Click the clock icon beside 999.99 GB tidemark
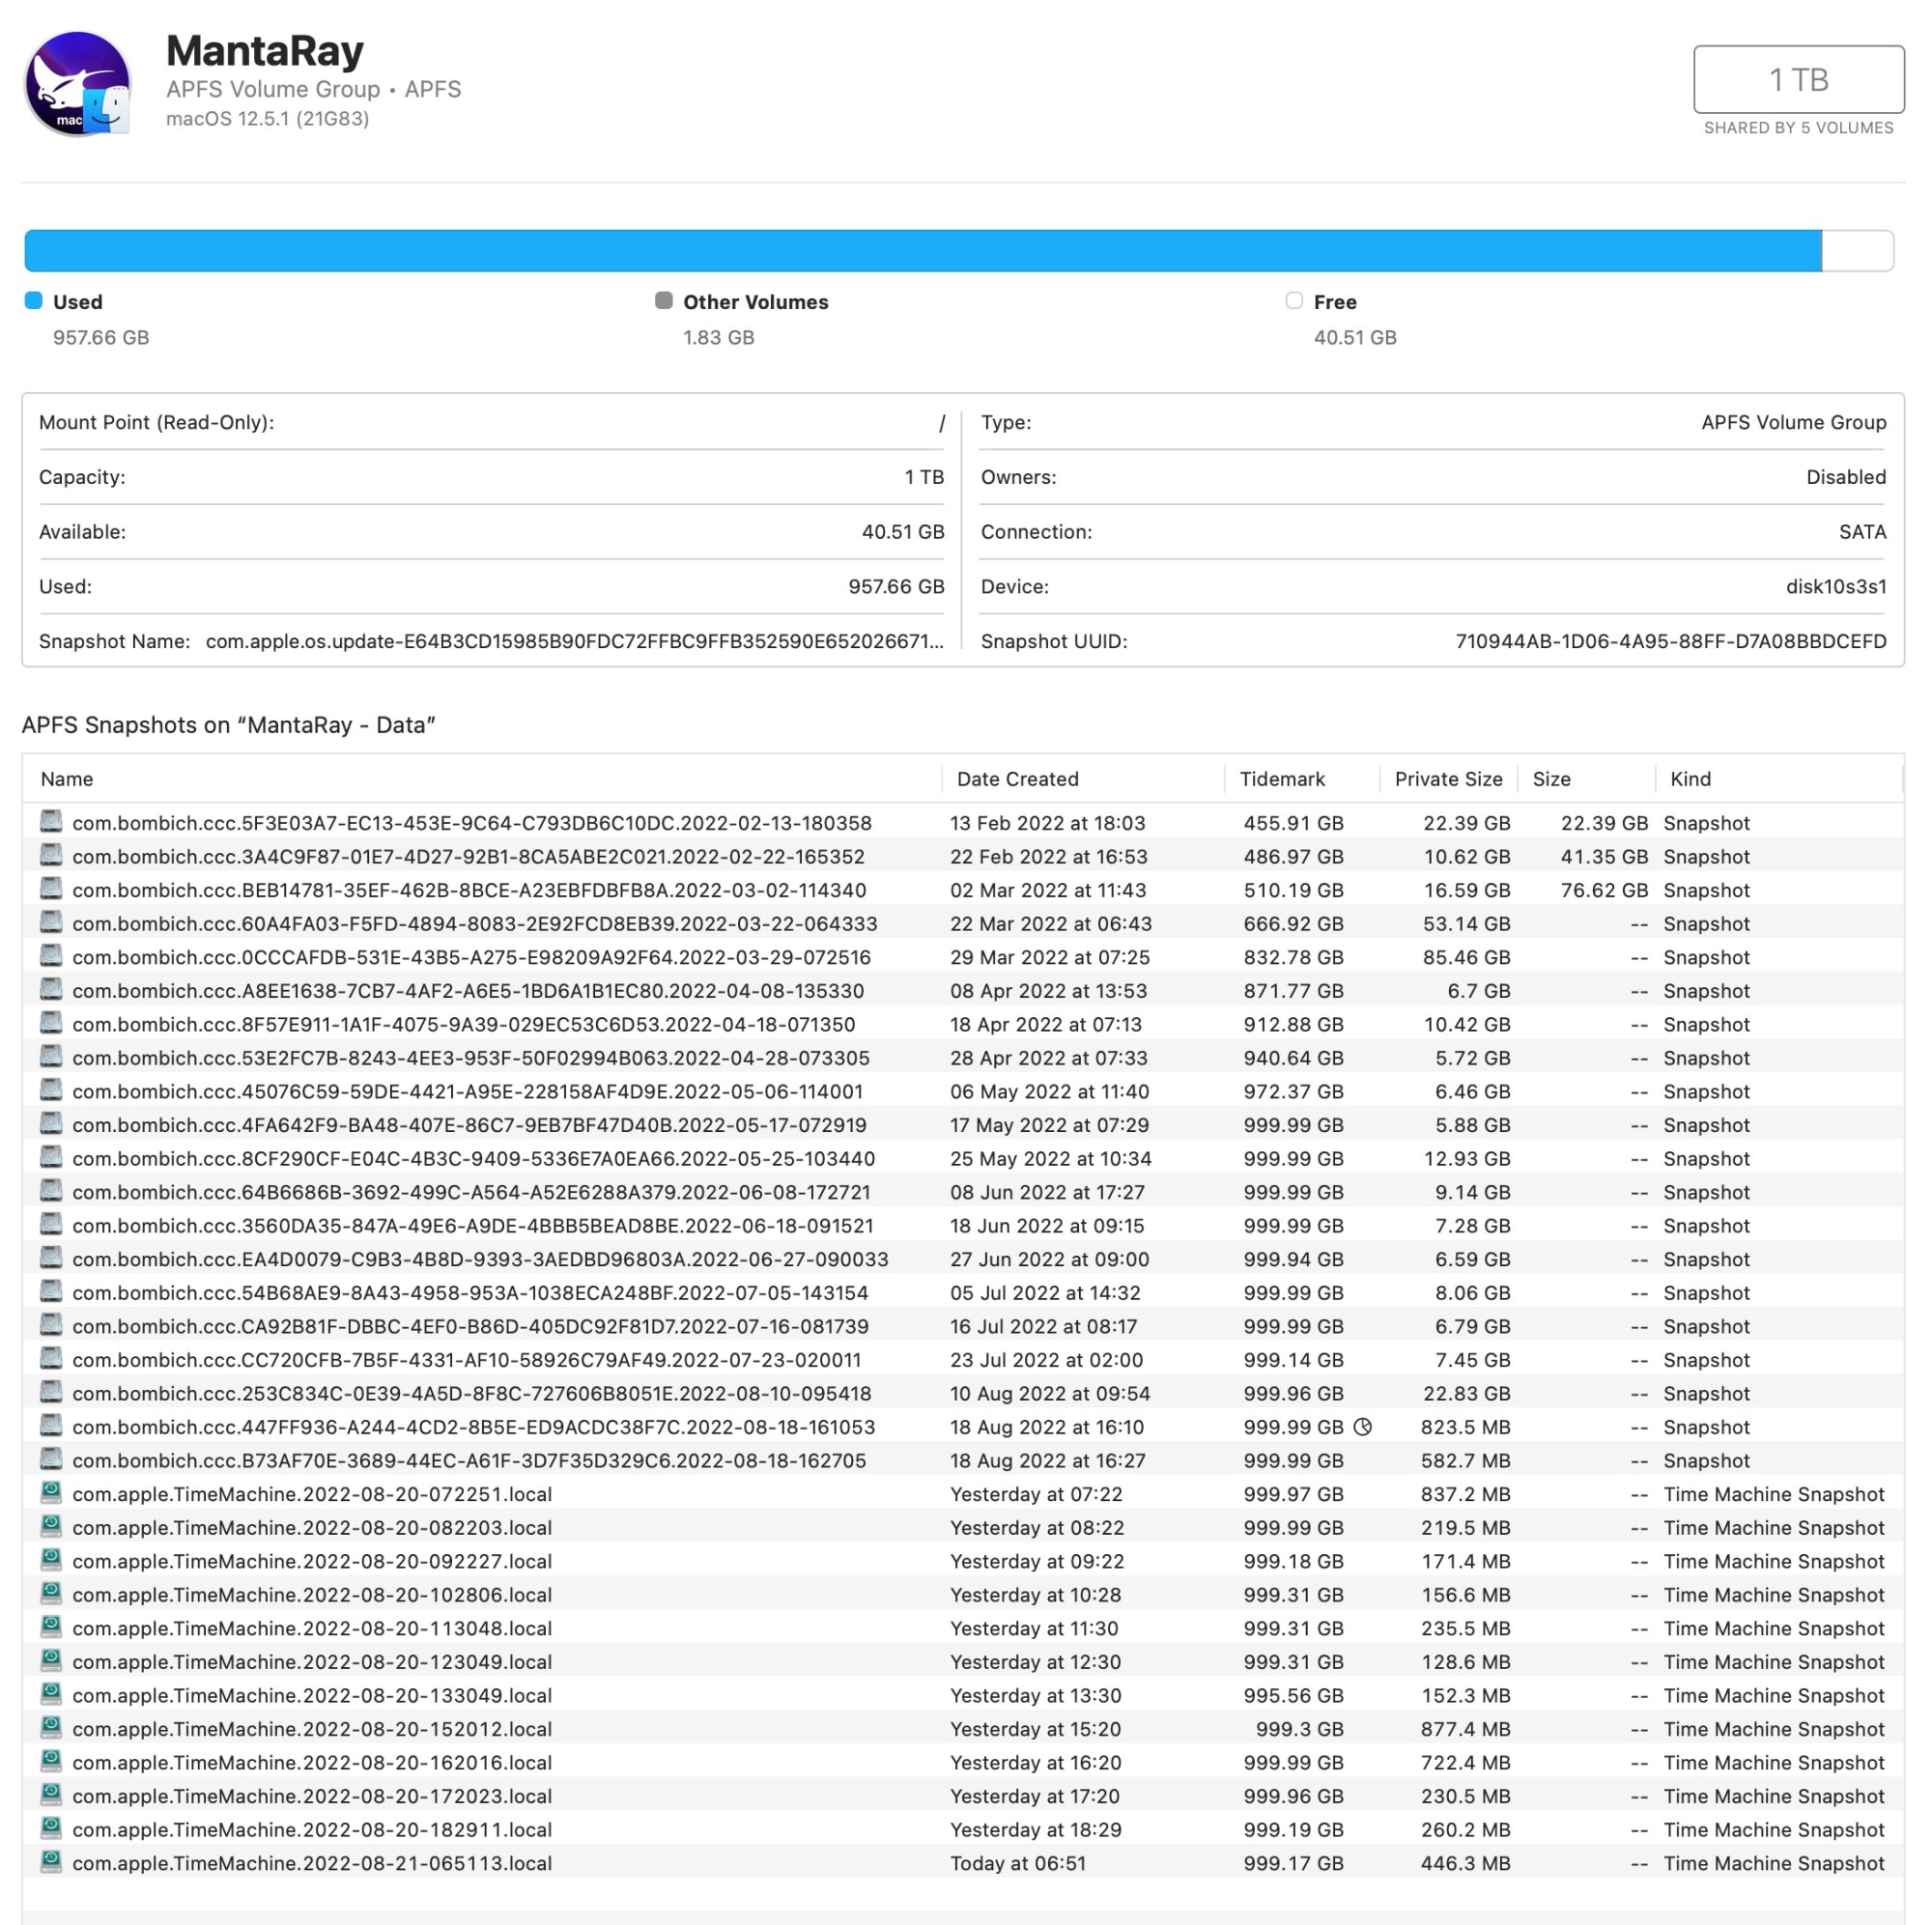The height and width of the screenshot is (1925, 1932). pos(1362,1427)
